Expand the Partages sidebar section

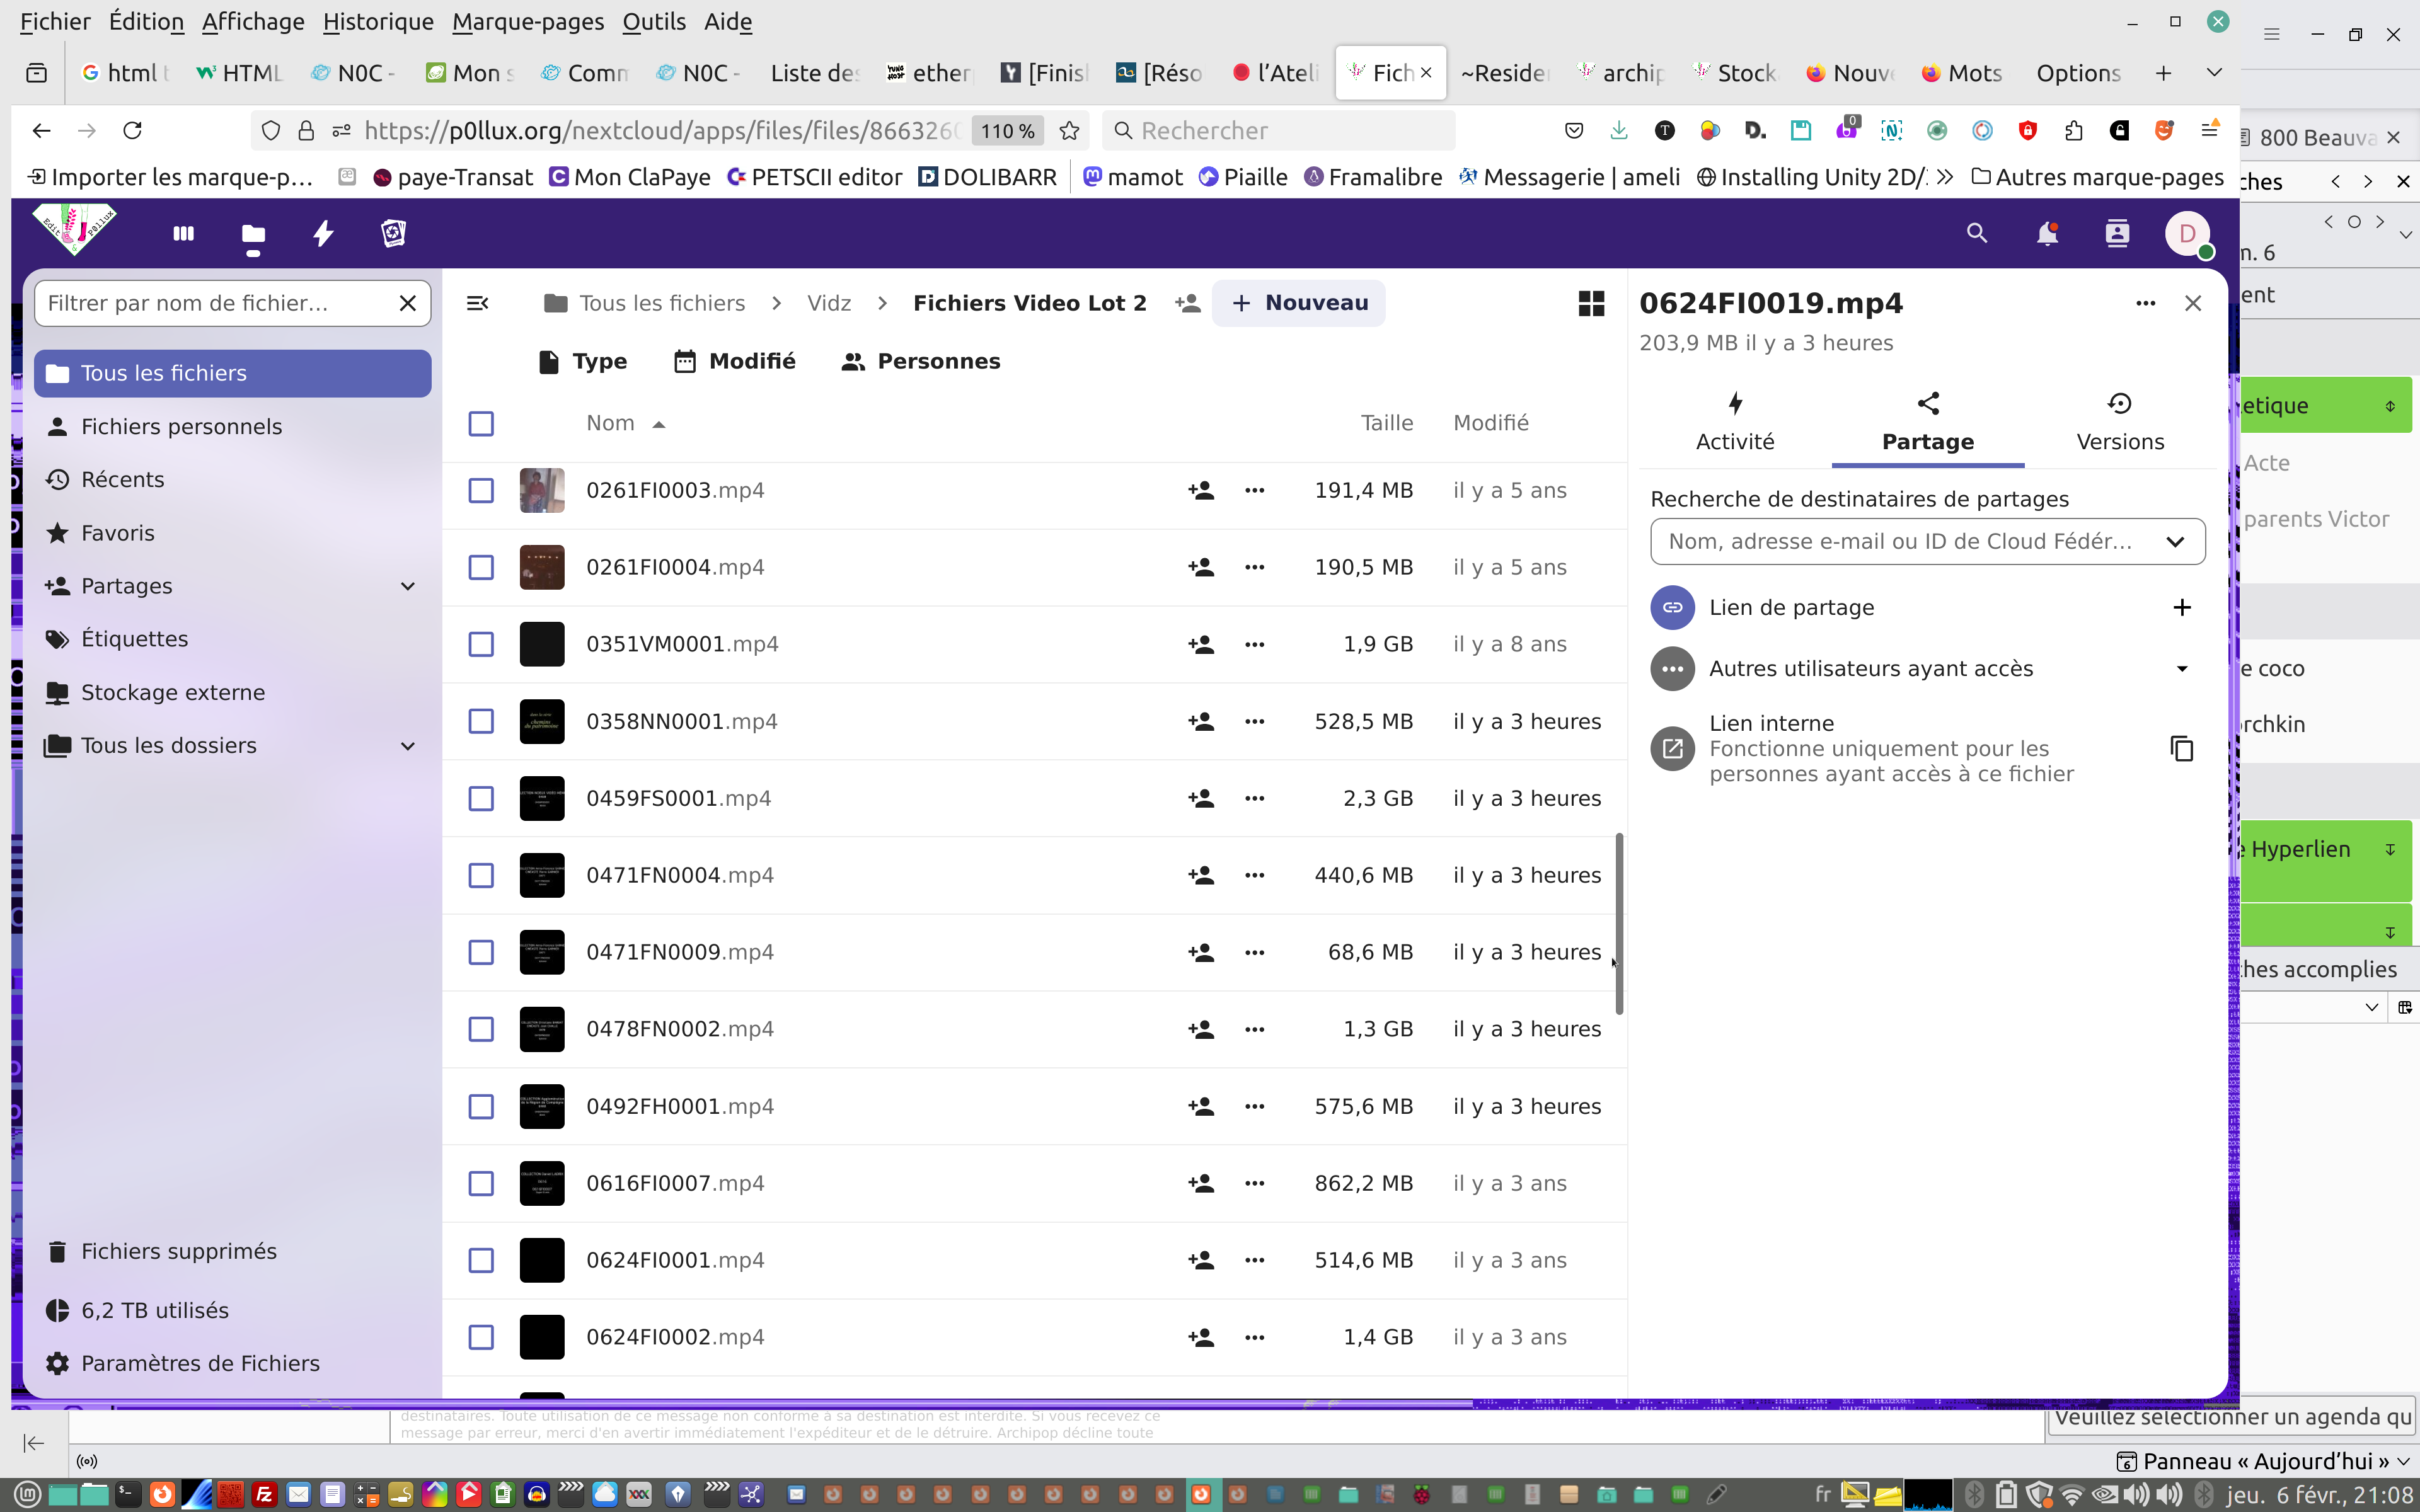click(x=408, y=586)
